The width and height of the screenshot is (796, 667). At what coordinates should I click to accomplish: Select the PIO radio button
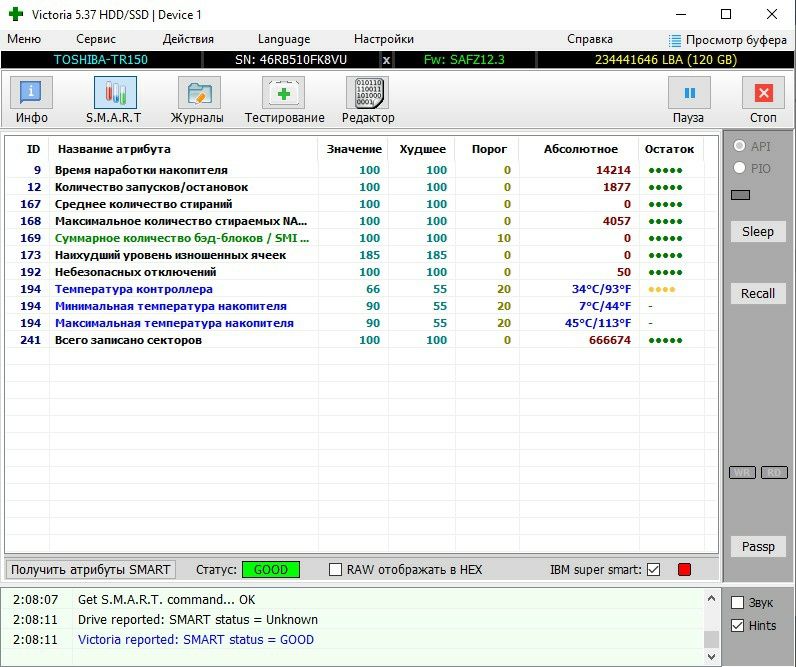(740, 168)
